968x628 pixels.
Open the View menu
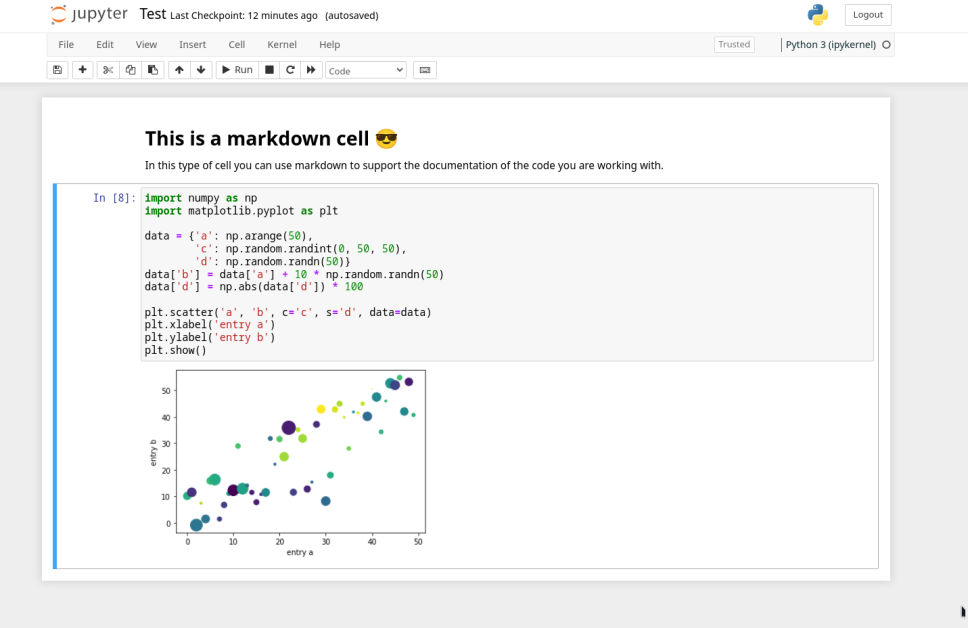pos(146,44)
